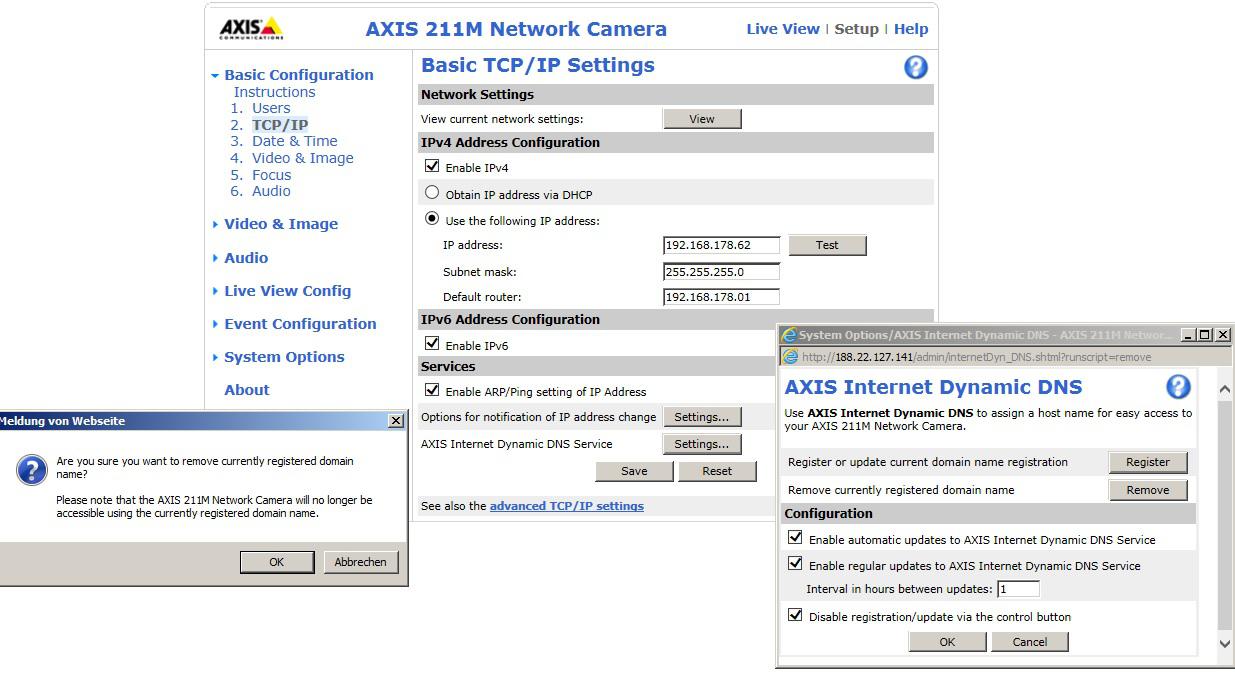The width and height of the screenshot is (1235, 673).
Task: Open help for Basic TCP/IP Settings
Action: tap(915, 67)
